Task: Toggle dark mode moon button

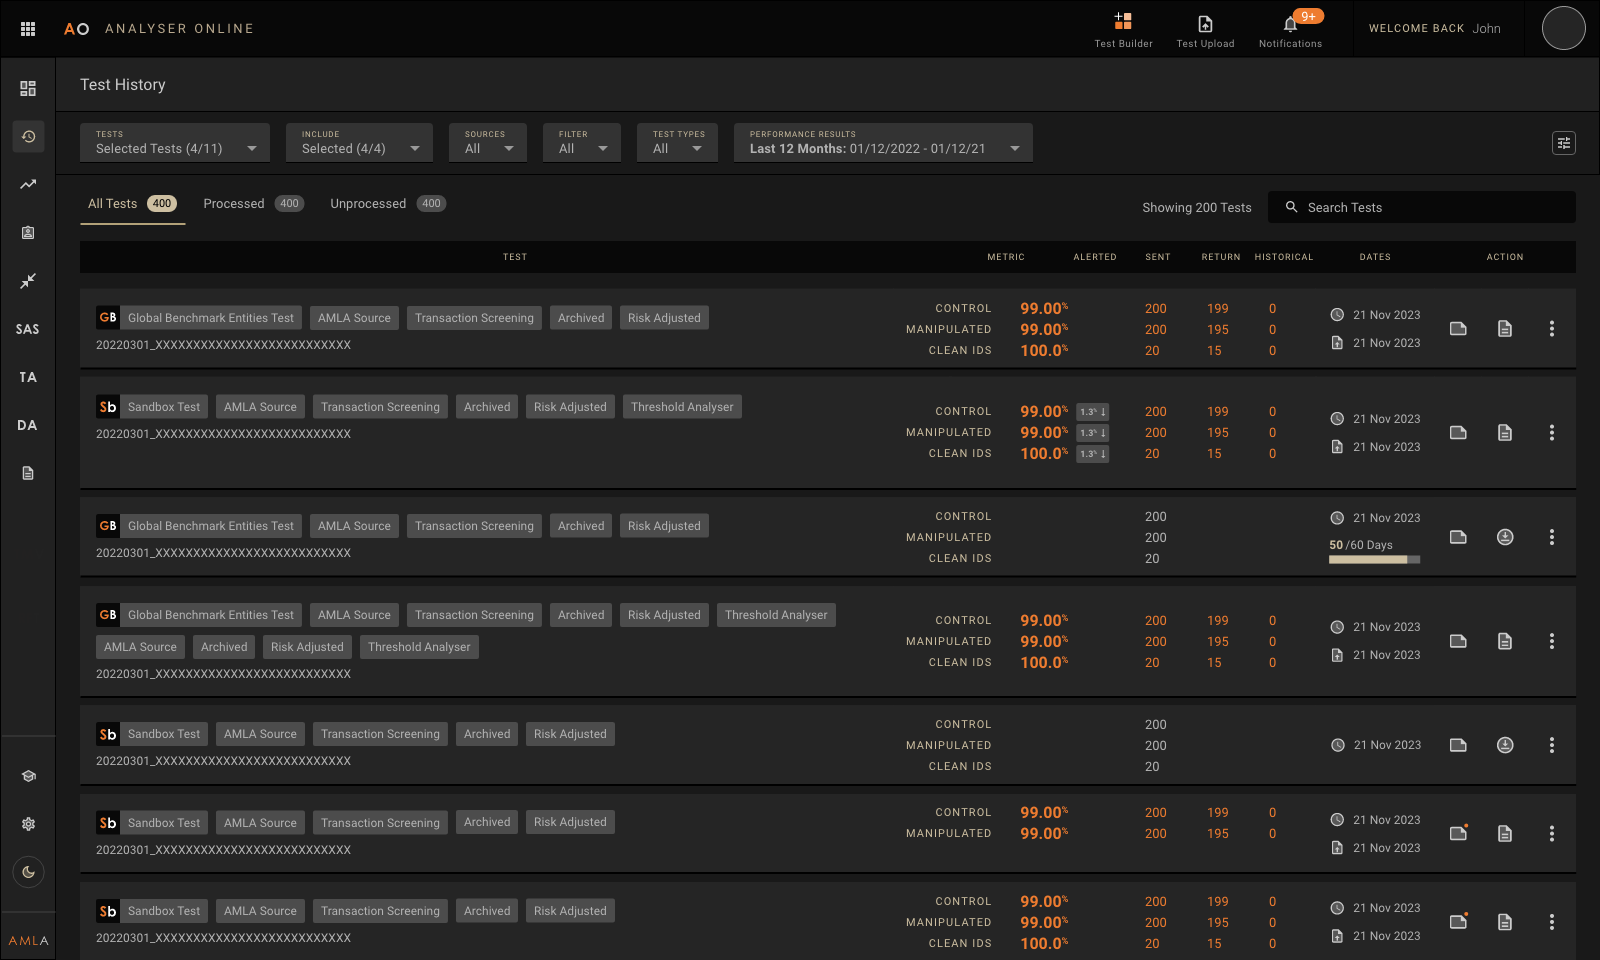Action: pyautogui.click(x=28, y=872)
